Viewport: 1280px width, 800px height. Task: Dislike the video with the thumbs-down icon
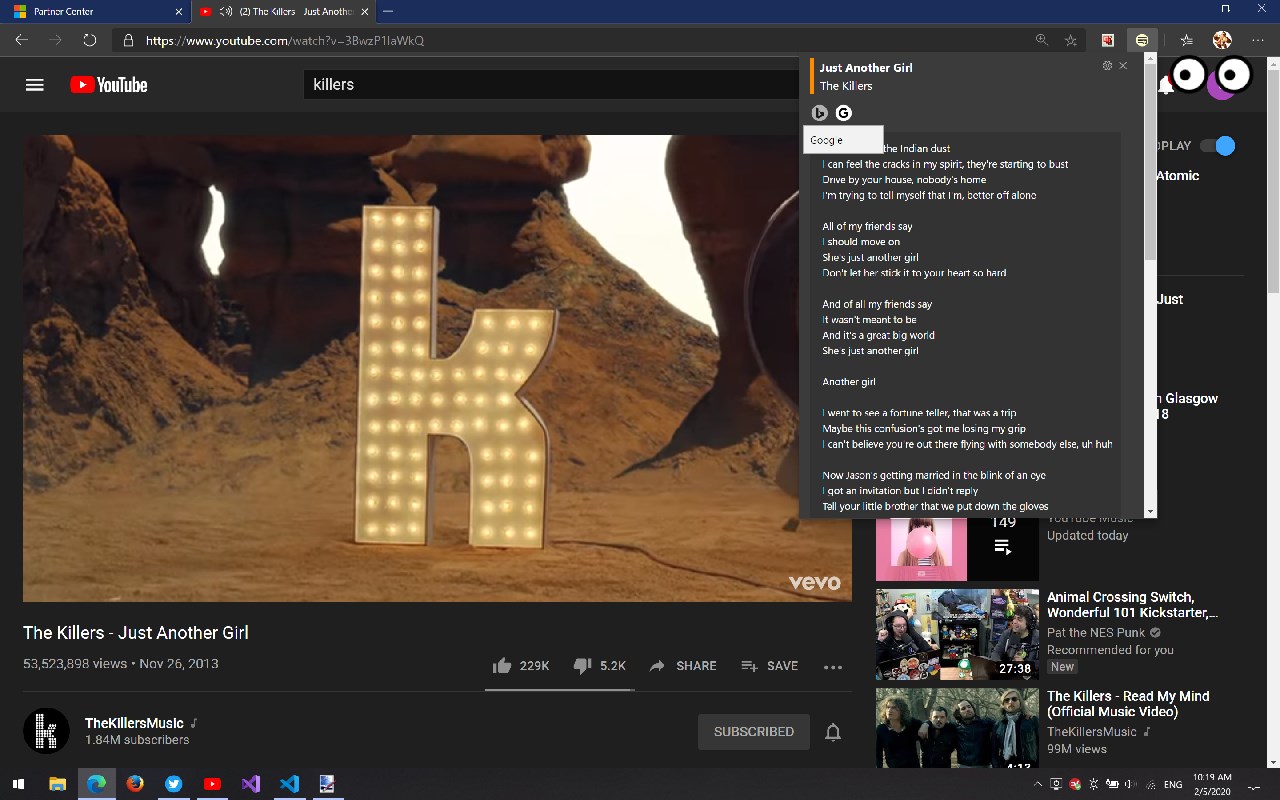[x=582, y=666]
